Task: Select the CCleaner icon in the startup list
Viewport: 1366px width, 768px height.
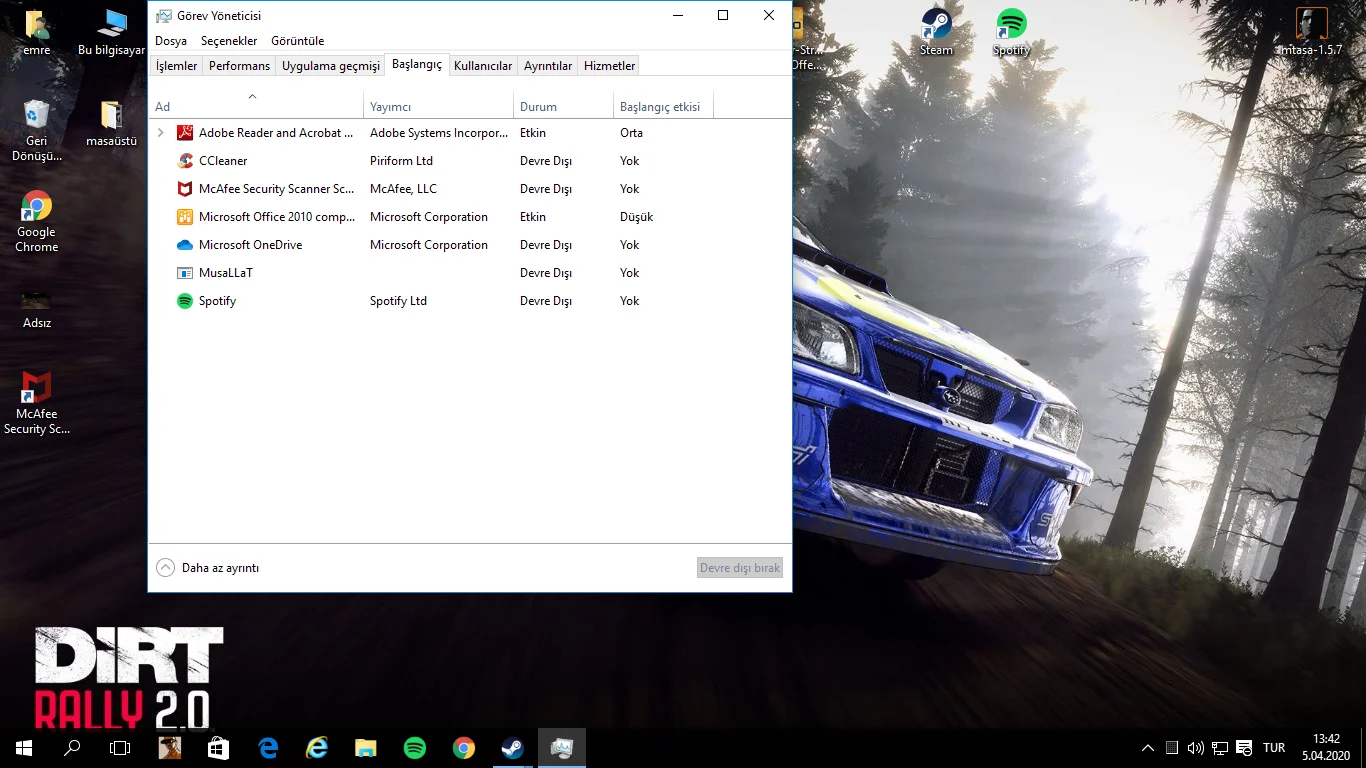Action: coord(184,161)
